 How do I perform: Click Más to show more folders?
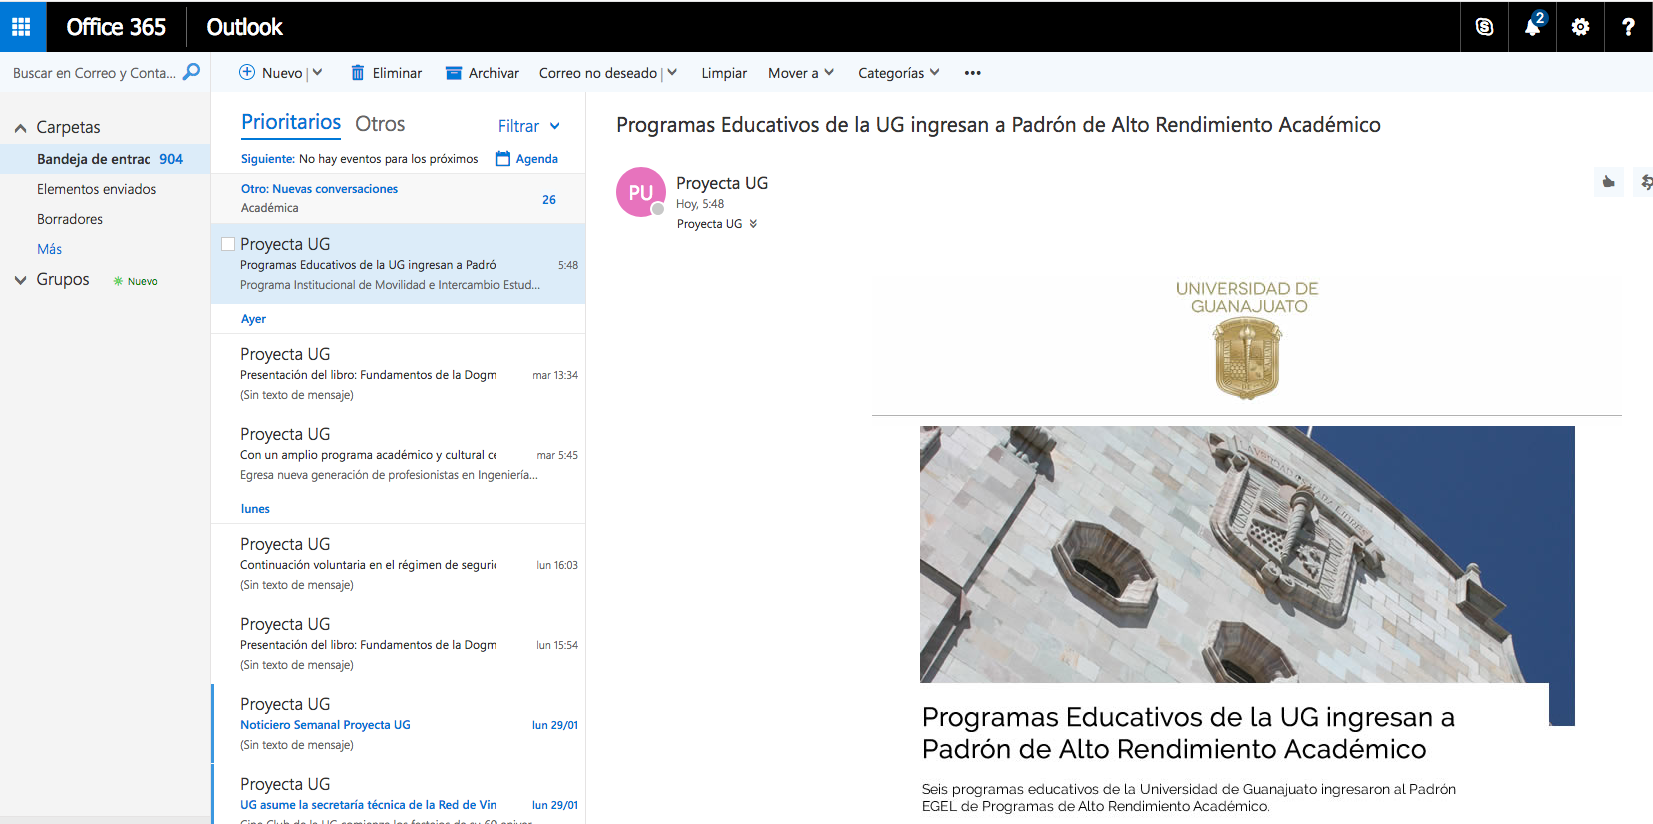(50, 249)
